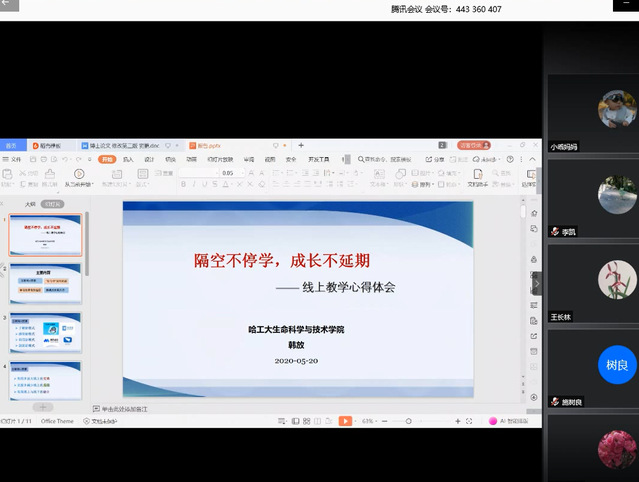Click the search commands field in ribbon
The image size is (639, 482).
click(x=385, y=159)
